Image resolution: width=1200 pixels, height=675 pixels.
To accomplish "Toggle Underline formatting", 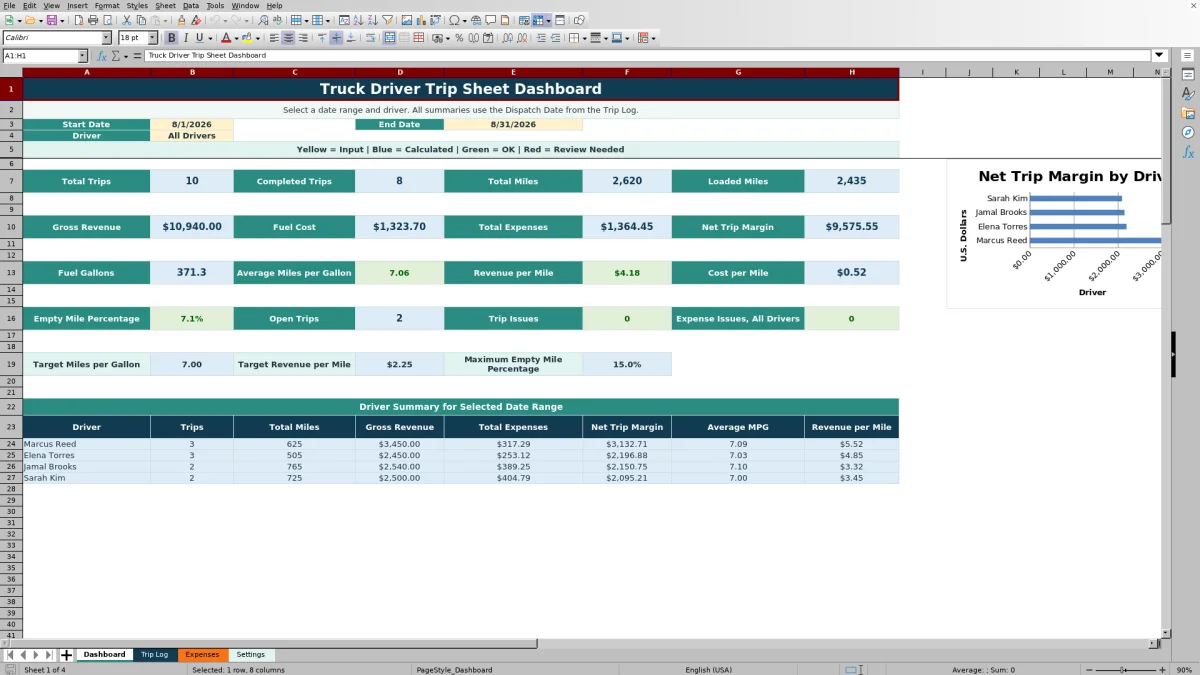I will (200, 38).
